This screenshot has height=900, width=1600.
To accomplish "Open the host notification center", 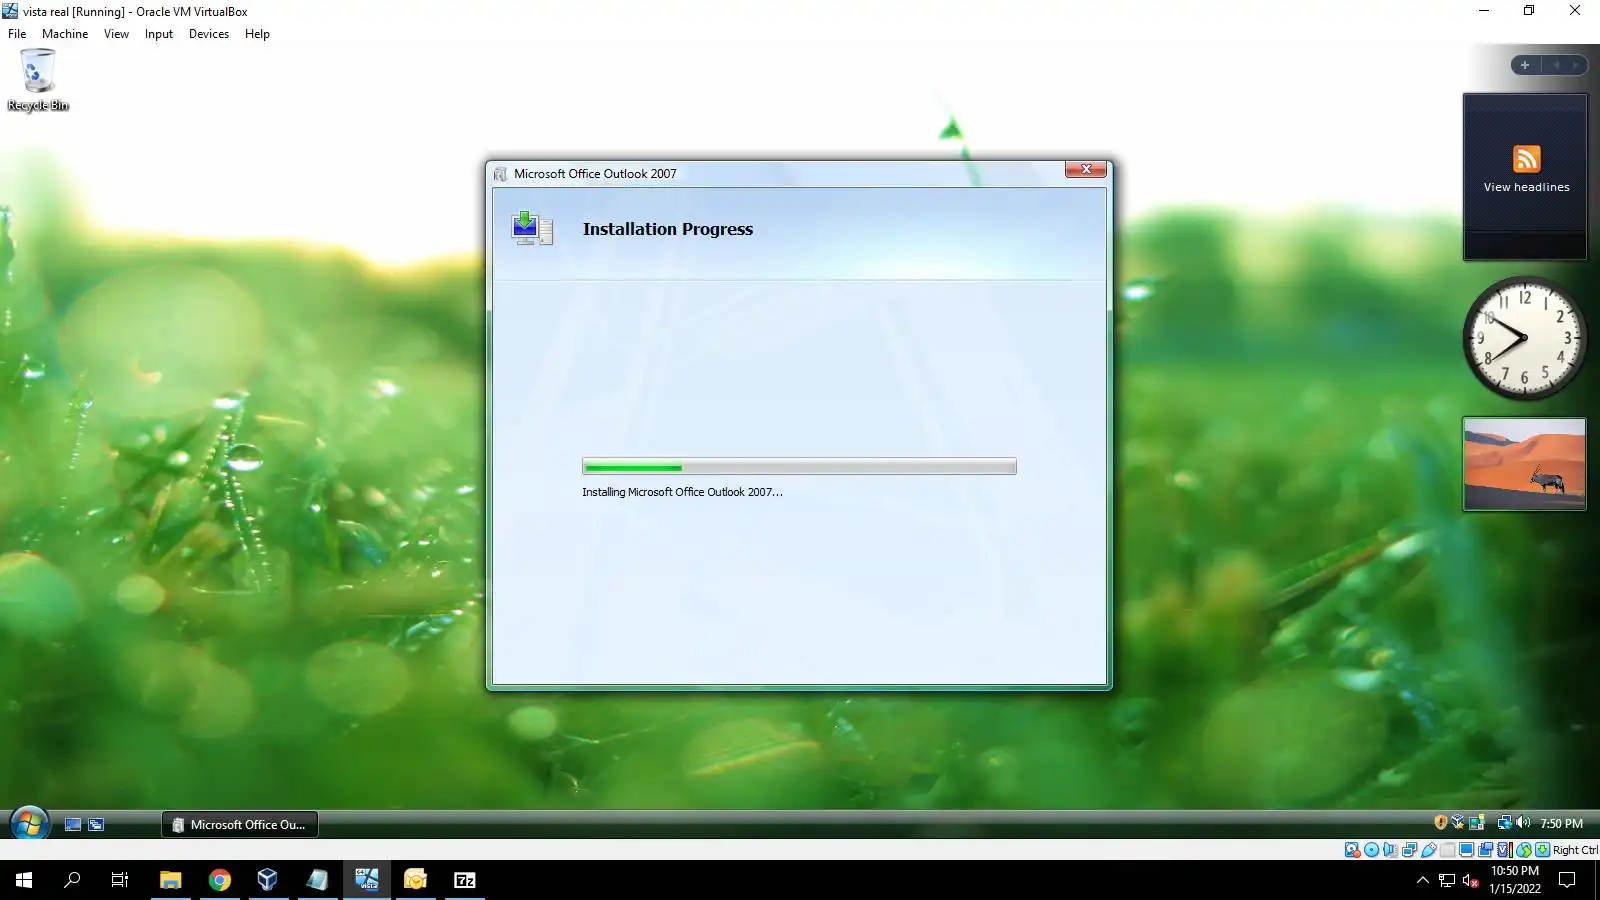I will (1567, 880).
